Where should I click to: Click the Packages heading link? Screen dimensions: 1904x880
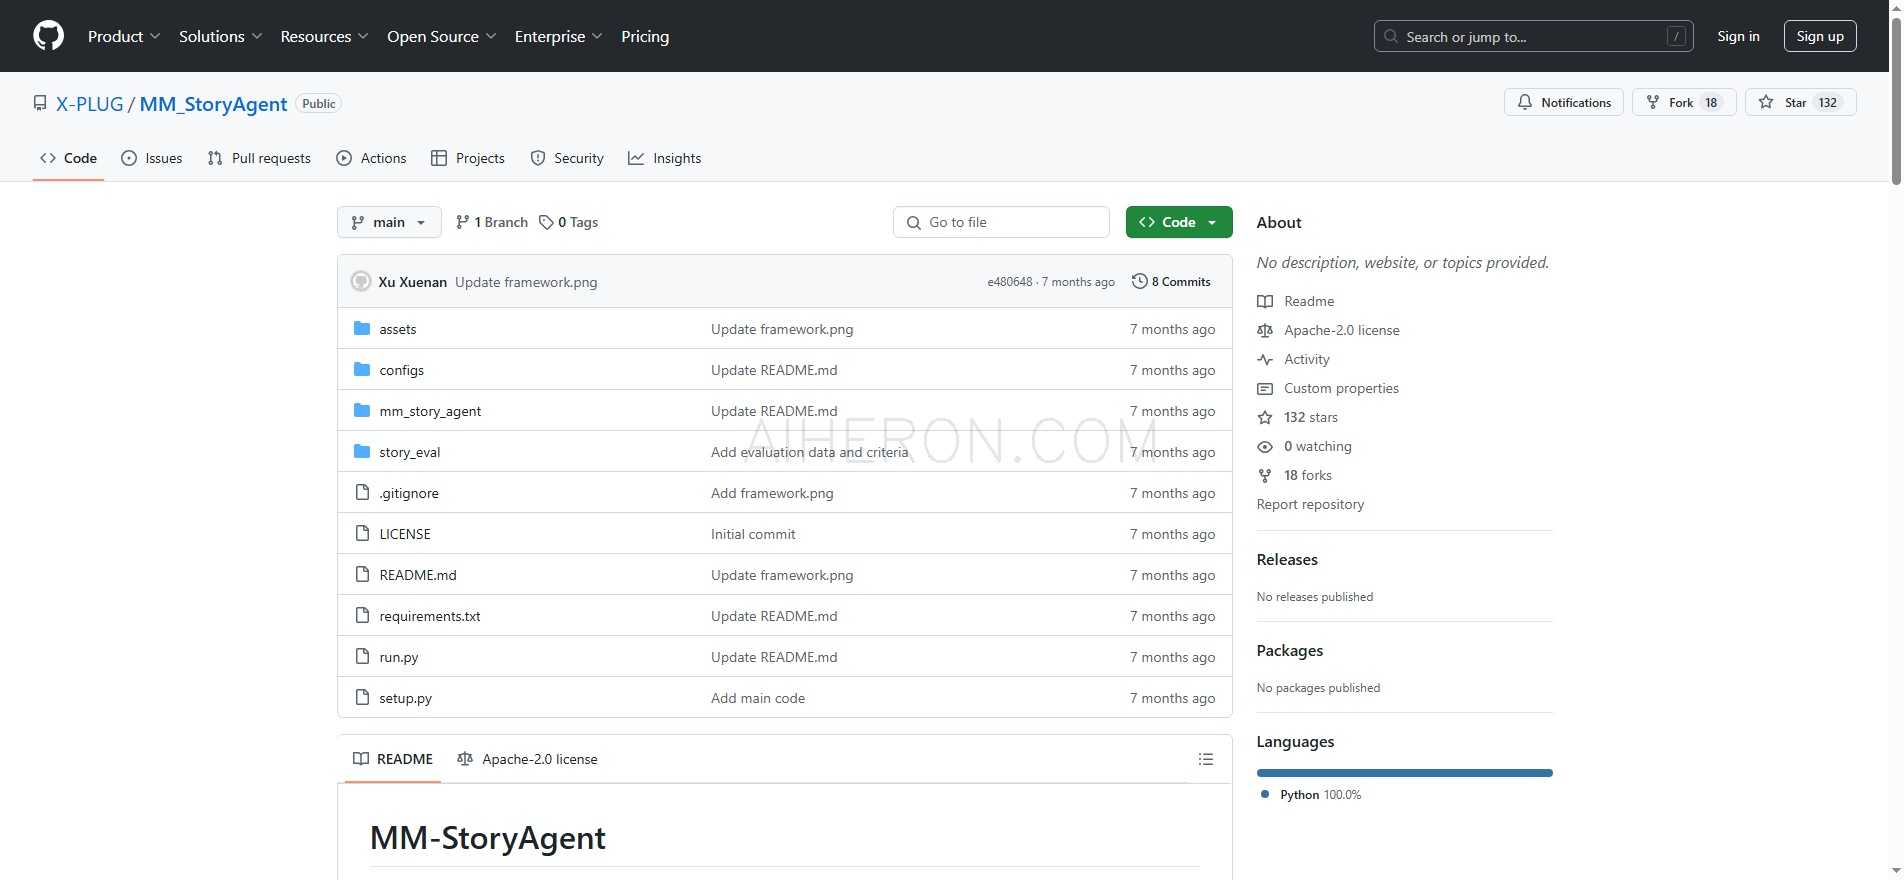click(1290, 651)
